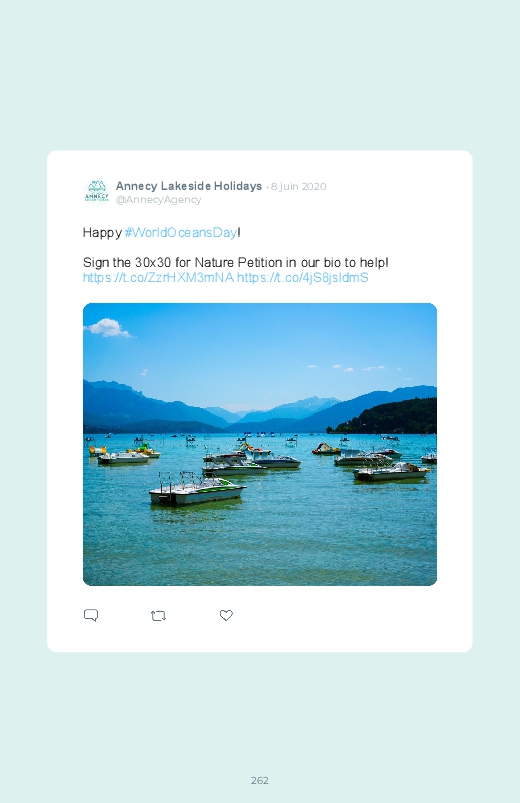Open the Annecy logo profile avatar
520x803 pixels.
[x=97, y=192]
